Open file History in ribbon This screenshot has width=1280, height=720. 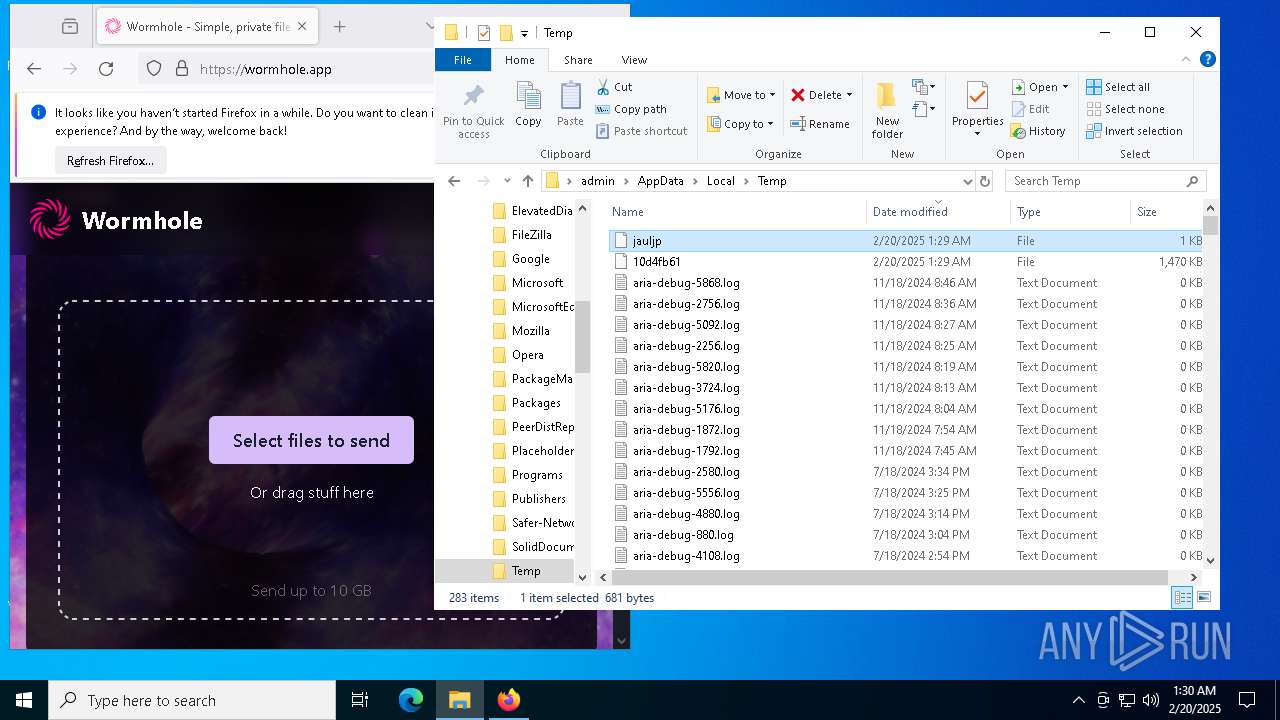coord(1038,131)
